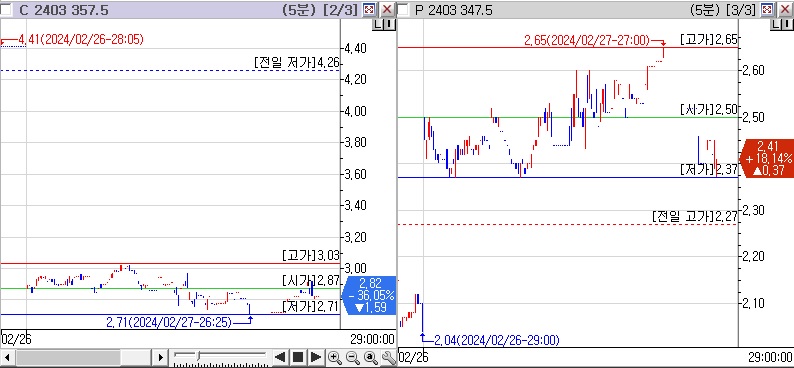Viewport: 794px width, 368px height.
Task: Click the left arrow of horizontal scrollbar
Action: [x=7, y=357]
